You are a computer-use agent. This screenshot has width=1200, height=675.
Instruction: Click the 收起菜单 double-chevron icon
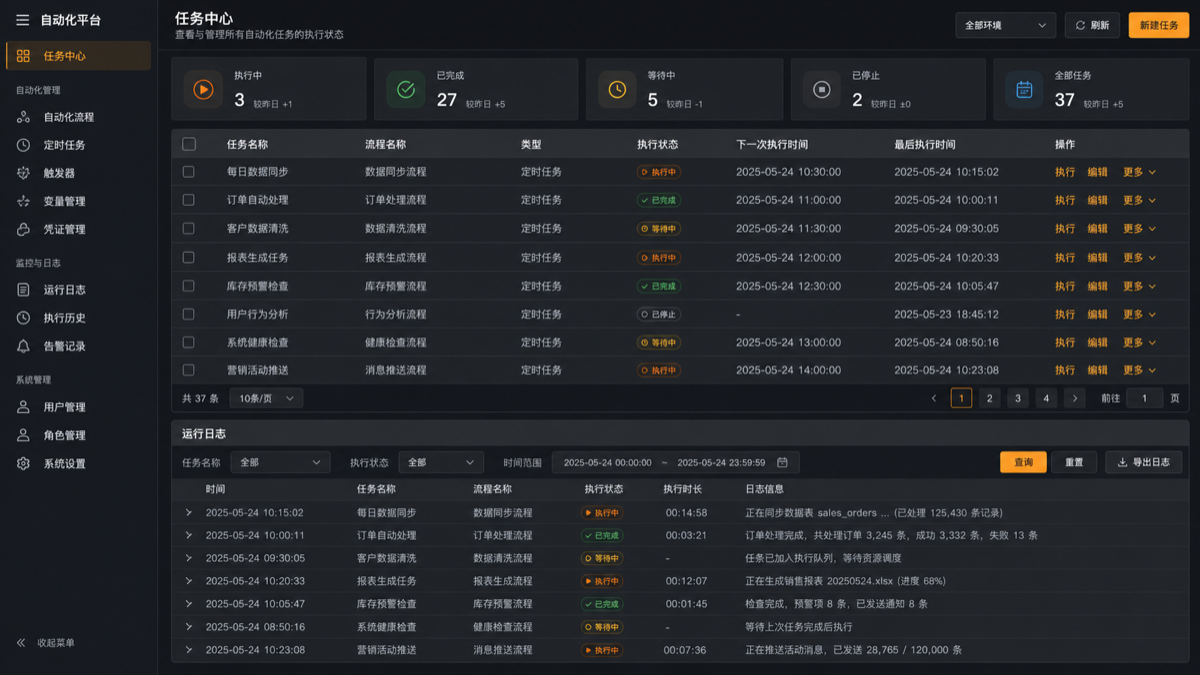point(21,643)
